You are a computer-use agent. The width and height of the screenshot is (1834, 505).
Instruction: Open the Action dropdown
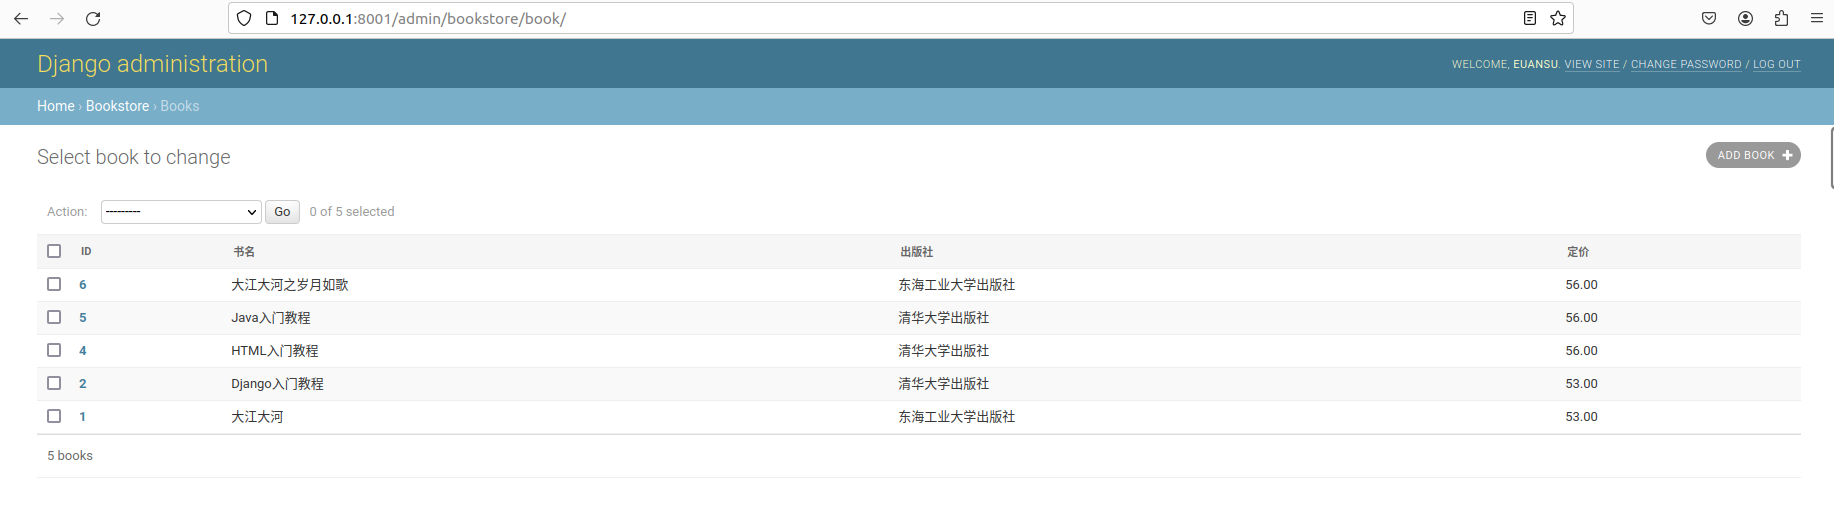click(x=181, y=212)
